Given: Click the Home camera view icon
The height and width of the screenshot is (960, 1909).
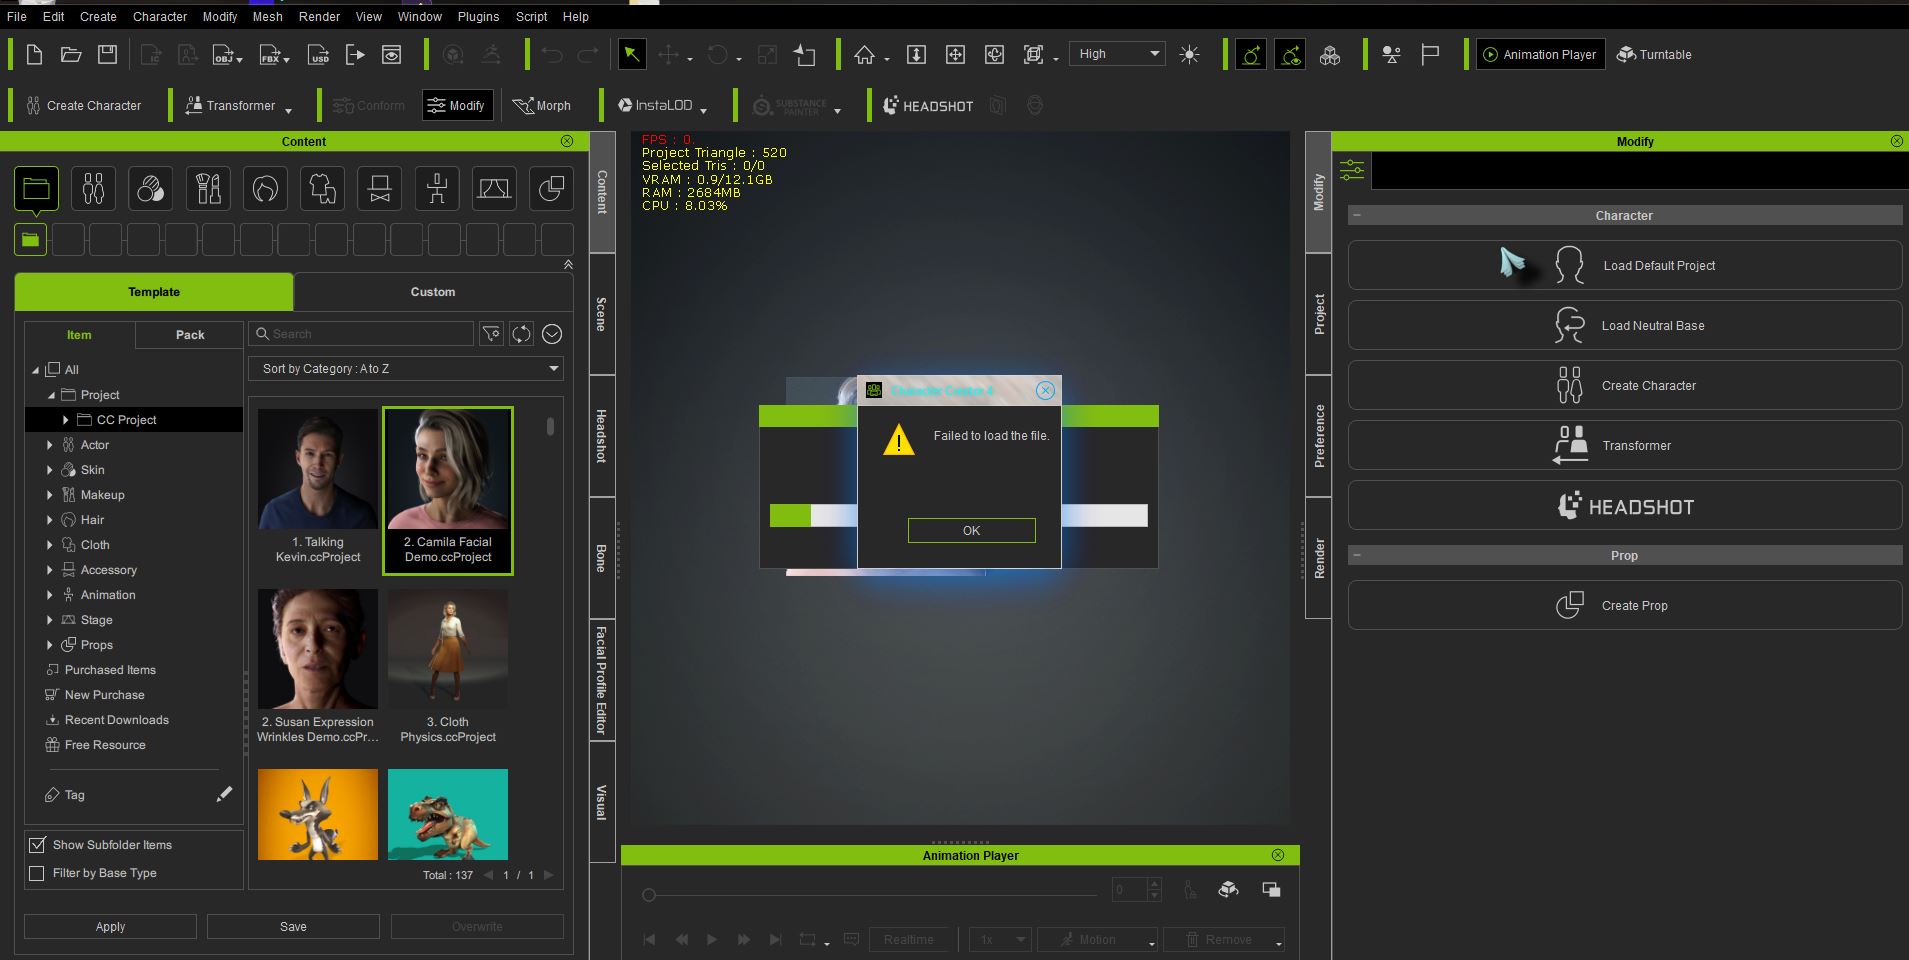Looking at the screenshot, I should (x=865, y=55).
